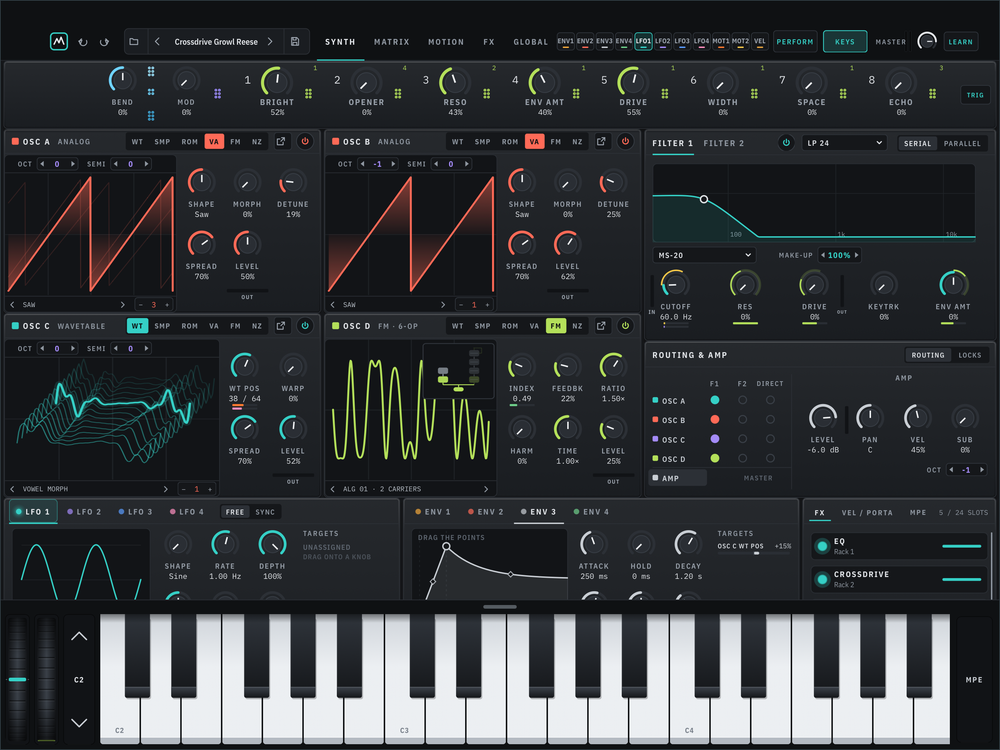Screen dimensions: 1000x750
Task: Toggle OSC C power
Action: (305, 326)
